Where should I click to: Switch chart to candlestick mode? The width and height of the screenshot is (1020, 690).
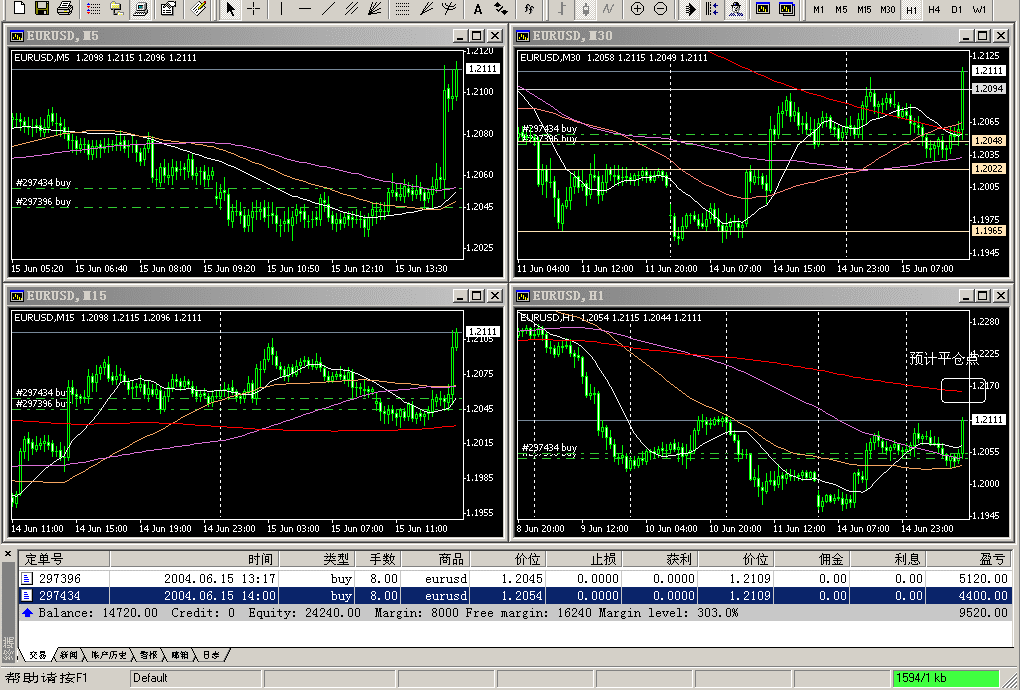585,8
